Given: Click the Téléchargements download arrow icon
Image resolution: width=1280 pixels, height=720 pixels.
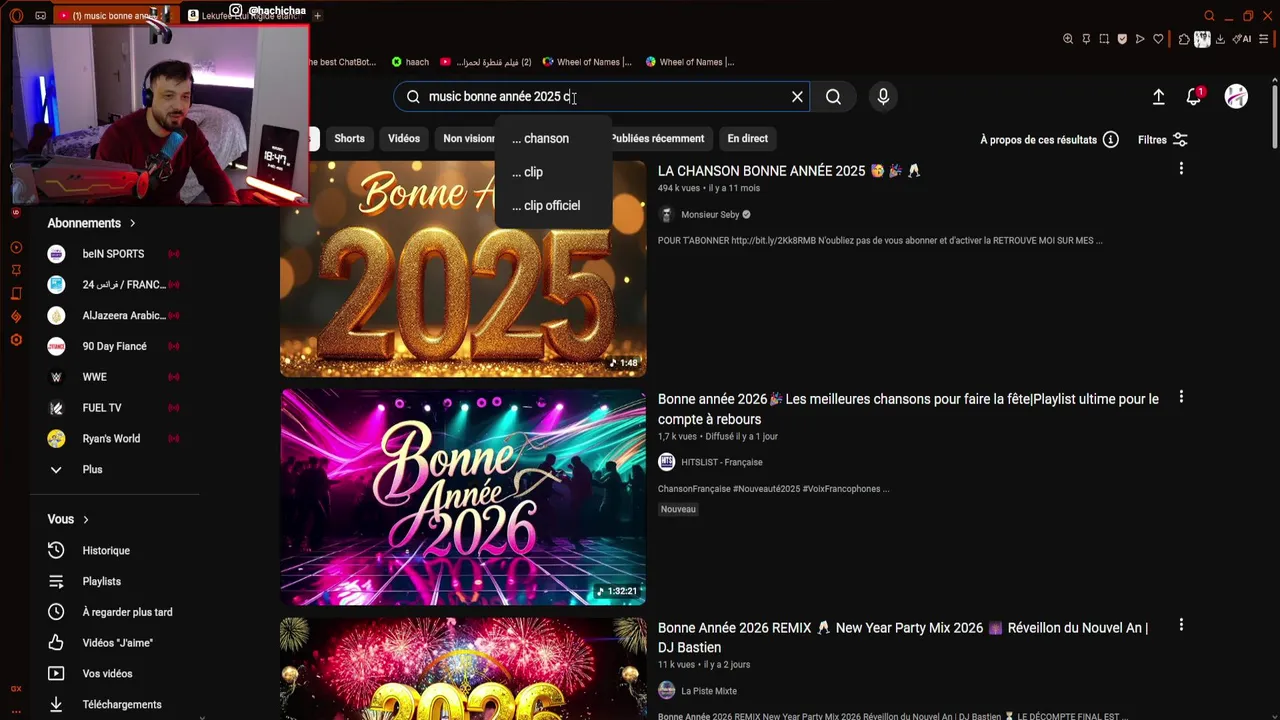Looking at the screenshot, I should point(56,704).
